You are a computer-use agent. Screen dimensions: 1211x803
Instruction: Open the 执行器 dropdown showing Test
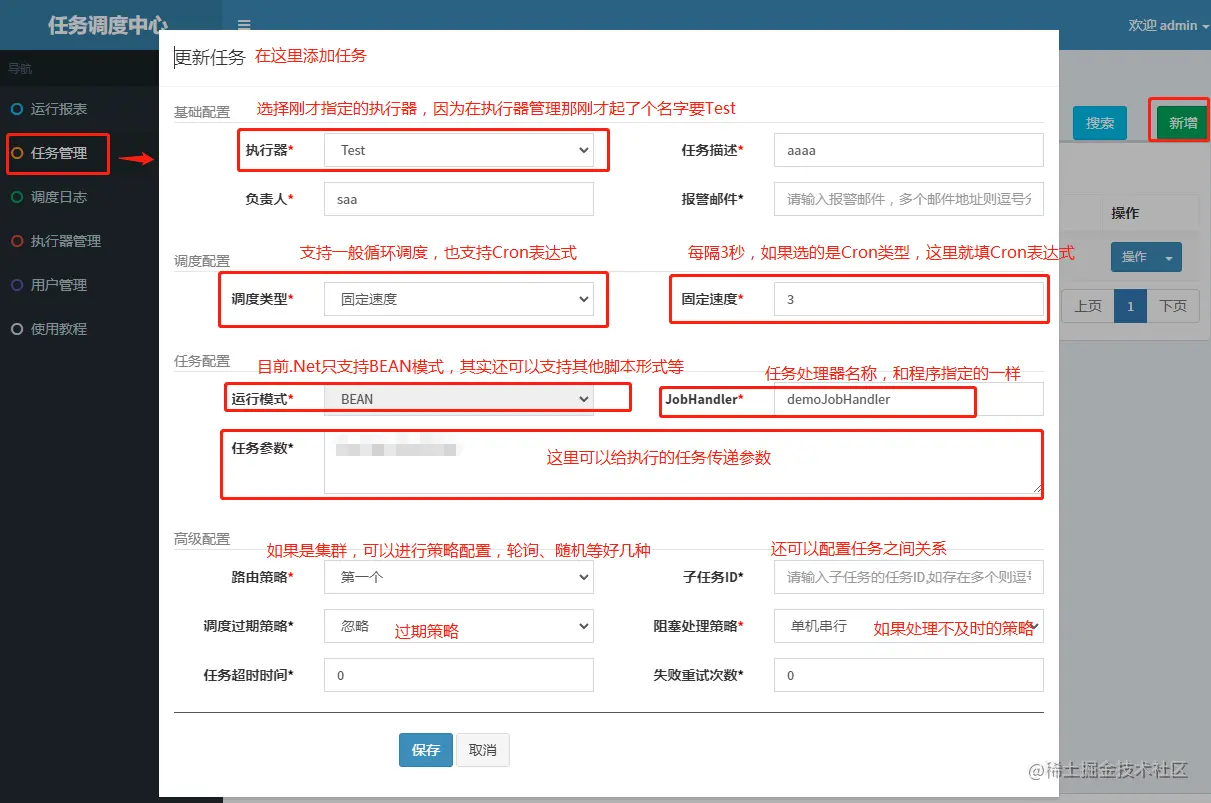459,150
